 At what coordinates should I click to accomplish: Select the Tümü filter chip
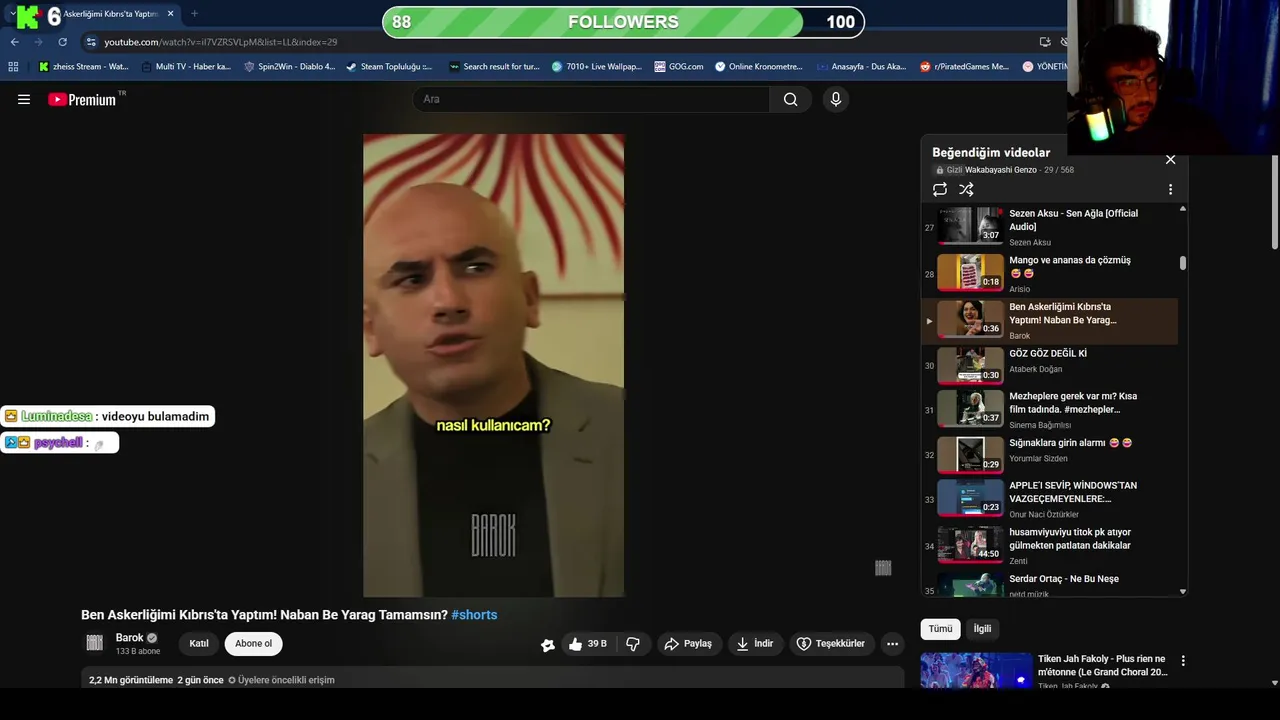point(940,629)
